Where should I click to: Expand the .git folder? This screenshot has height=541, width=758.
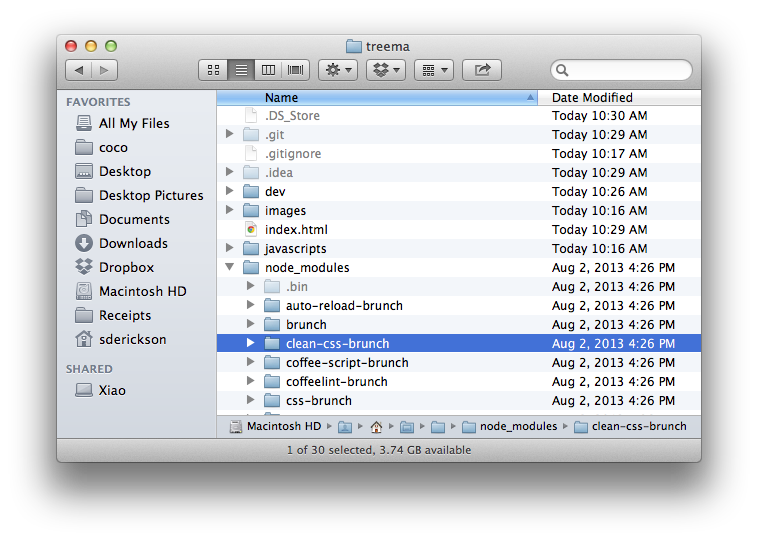[230, 134]
